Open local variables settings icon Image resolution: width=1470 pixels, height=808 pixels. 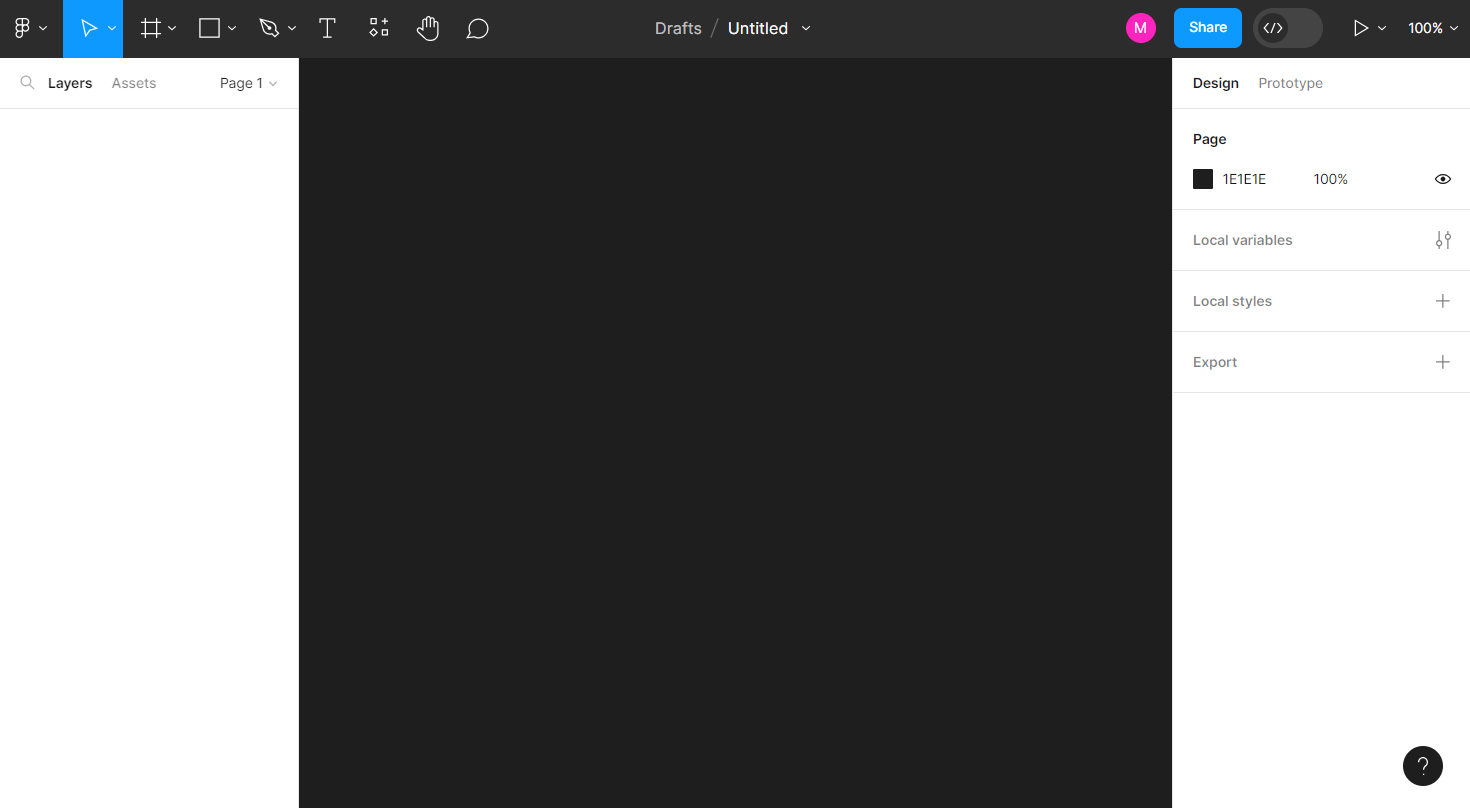1443,240
